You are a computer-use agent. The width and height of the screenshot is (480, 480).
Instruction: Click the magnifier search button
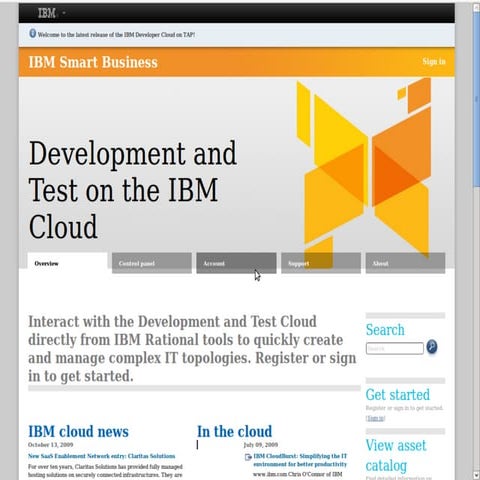[432, 347]
